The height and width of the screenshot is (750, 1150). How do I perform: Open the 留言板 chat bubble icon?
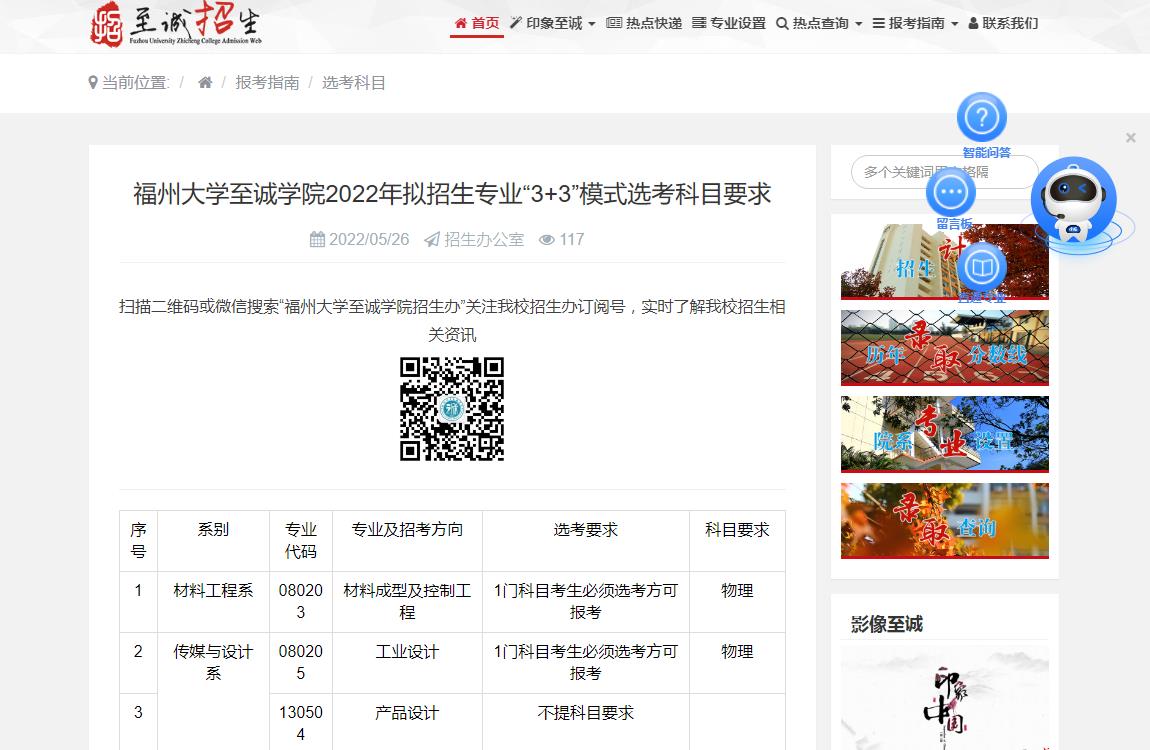point(951,193)
